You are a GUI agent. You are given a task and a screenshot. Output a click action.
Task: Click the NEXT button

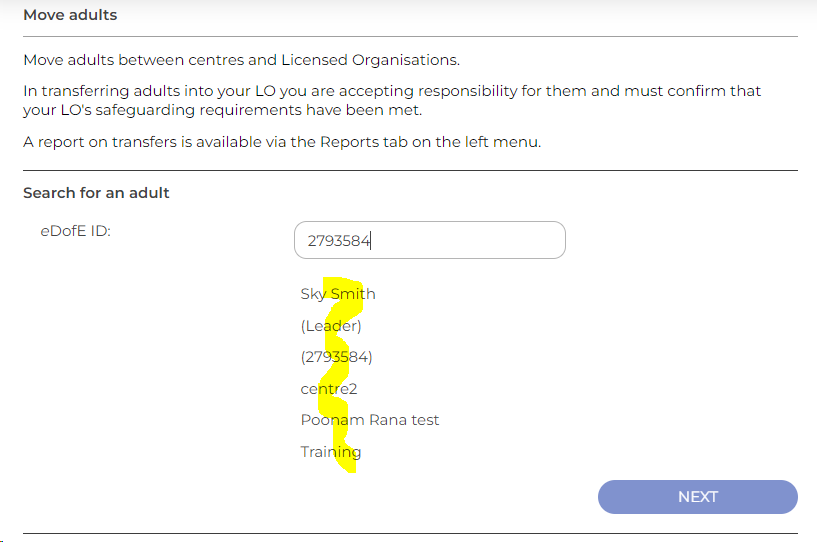[698, 497]
